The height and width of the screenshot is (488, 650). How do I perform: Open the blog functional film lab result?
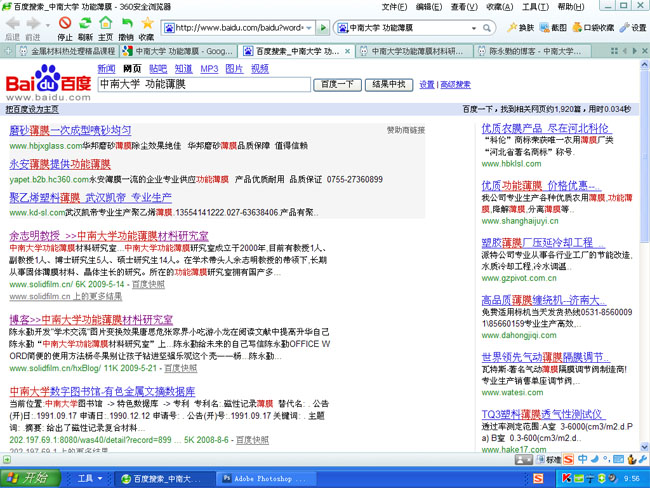(x=91, y=320)
